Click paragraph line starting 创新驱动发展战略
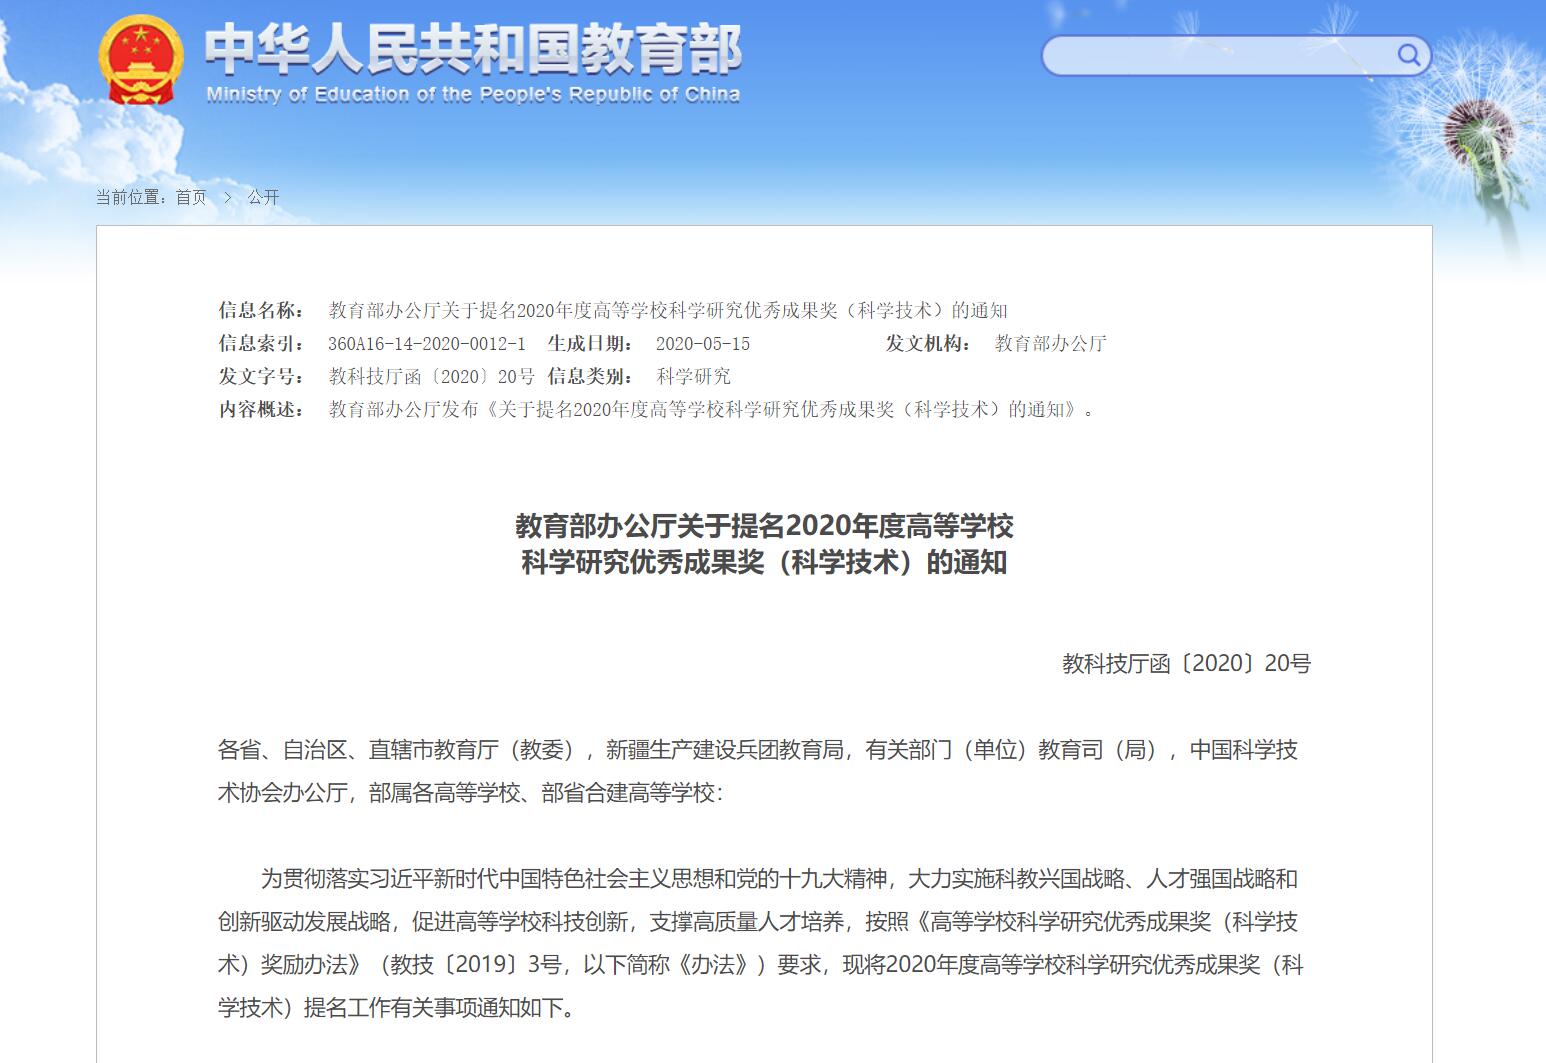Screen dimensions: 1546x1063 coord(758,922)
